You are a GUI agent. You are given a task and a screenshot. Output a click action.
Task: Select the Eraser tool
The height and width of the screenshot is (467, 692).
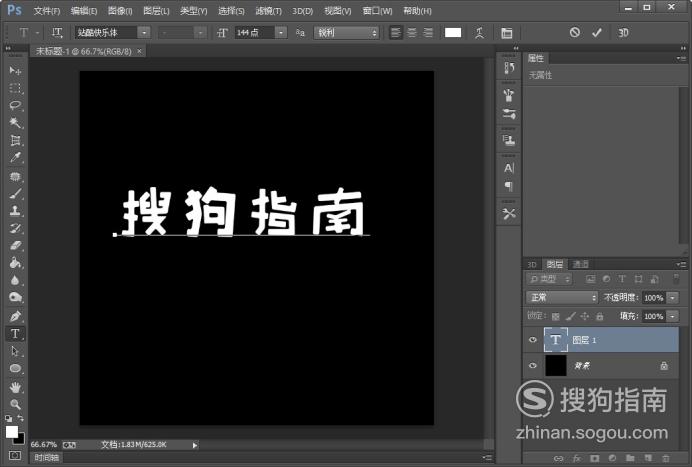(15, 245)
